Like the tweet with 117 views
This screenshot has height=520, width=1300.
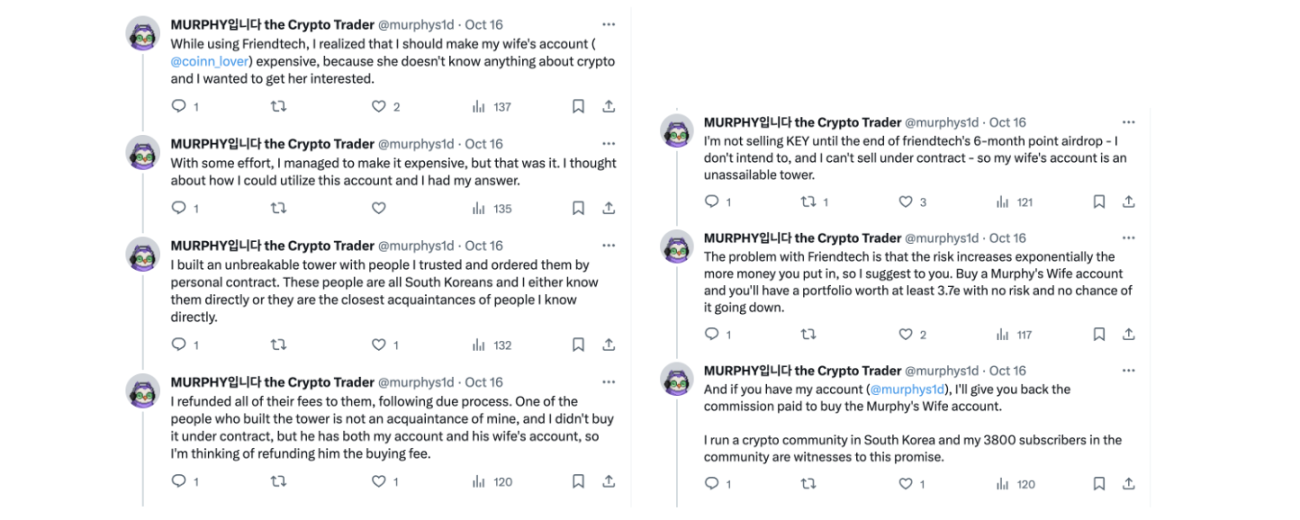(911, 334)
